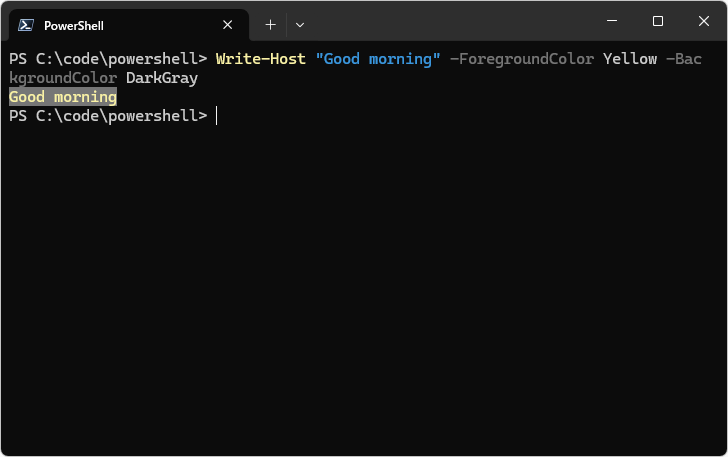Click the Write-Host command text
The image size is (728, 457).
pos(260,59)
